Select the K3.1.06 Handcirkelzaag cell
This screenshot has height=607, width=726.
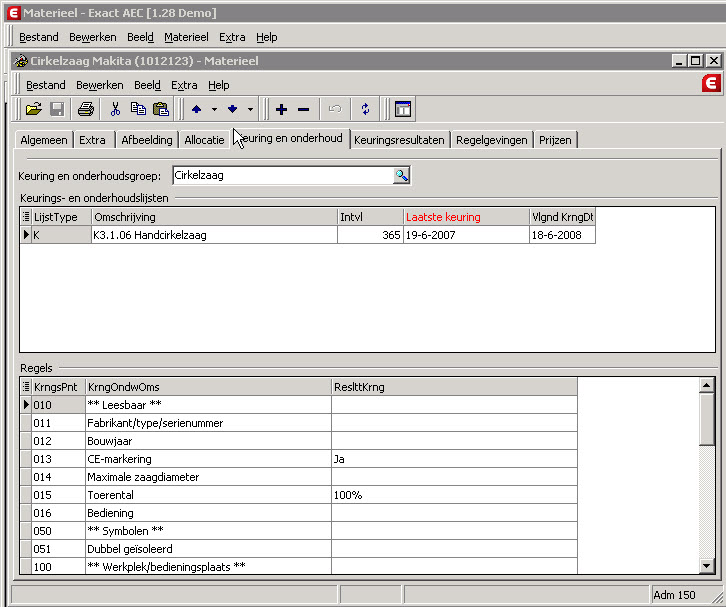pos(214,235)
